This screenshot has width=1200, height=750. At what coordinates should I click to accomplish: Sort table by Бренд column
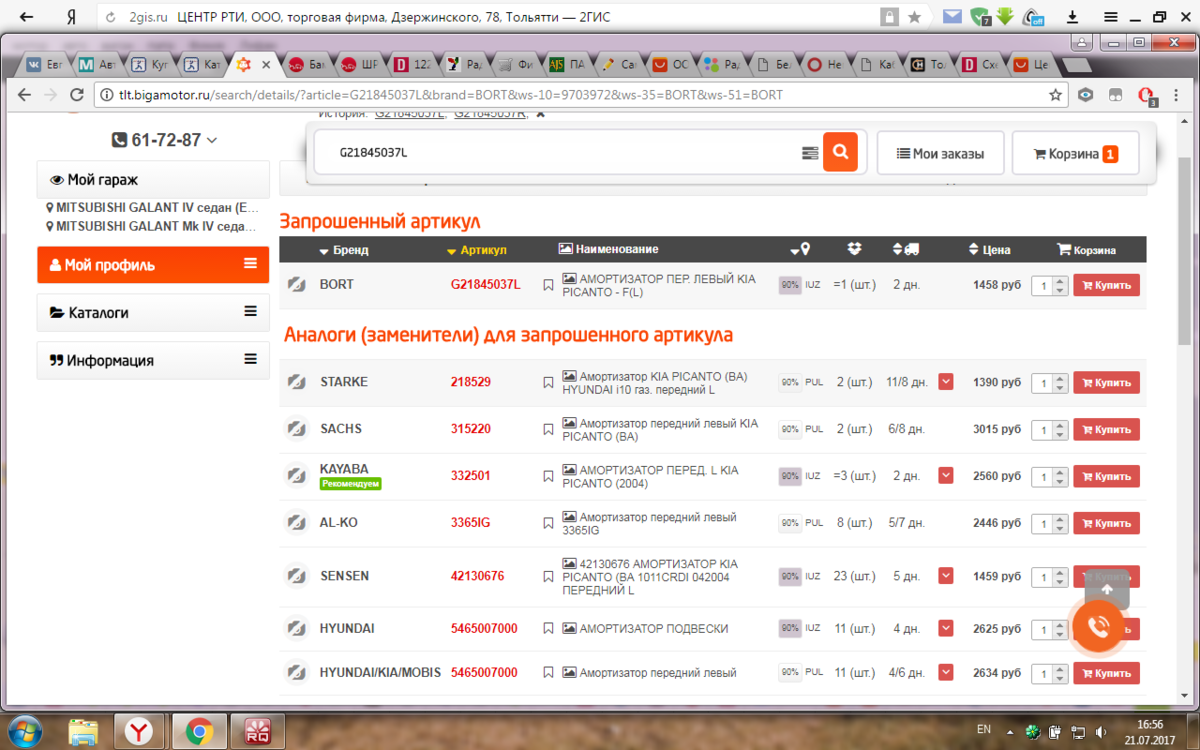tap(343, 250)
